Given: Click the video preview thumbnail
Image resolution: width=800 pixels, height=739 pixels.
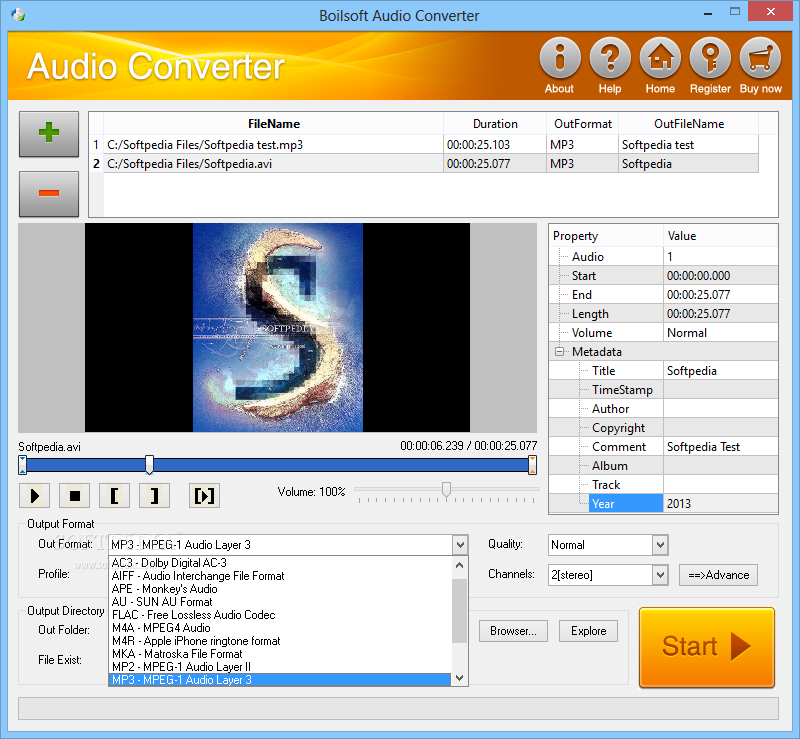Looking at the screenshot, I should point(278,328).
